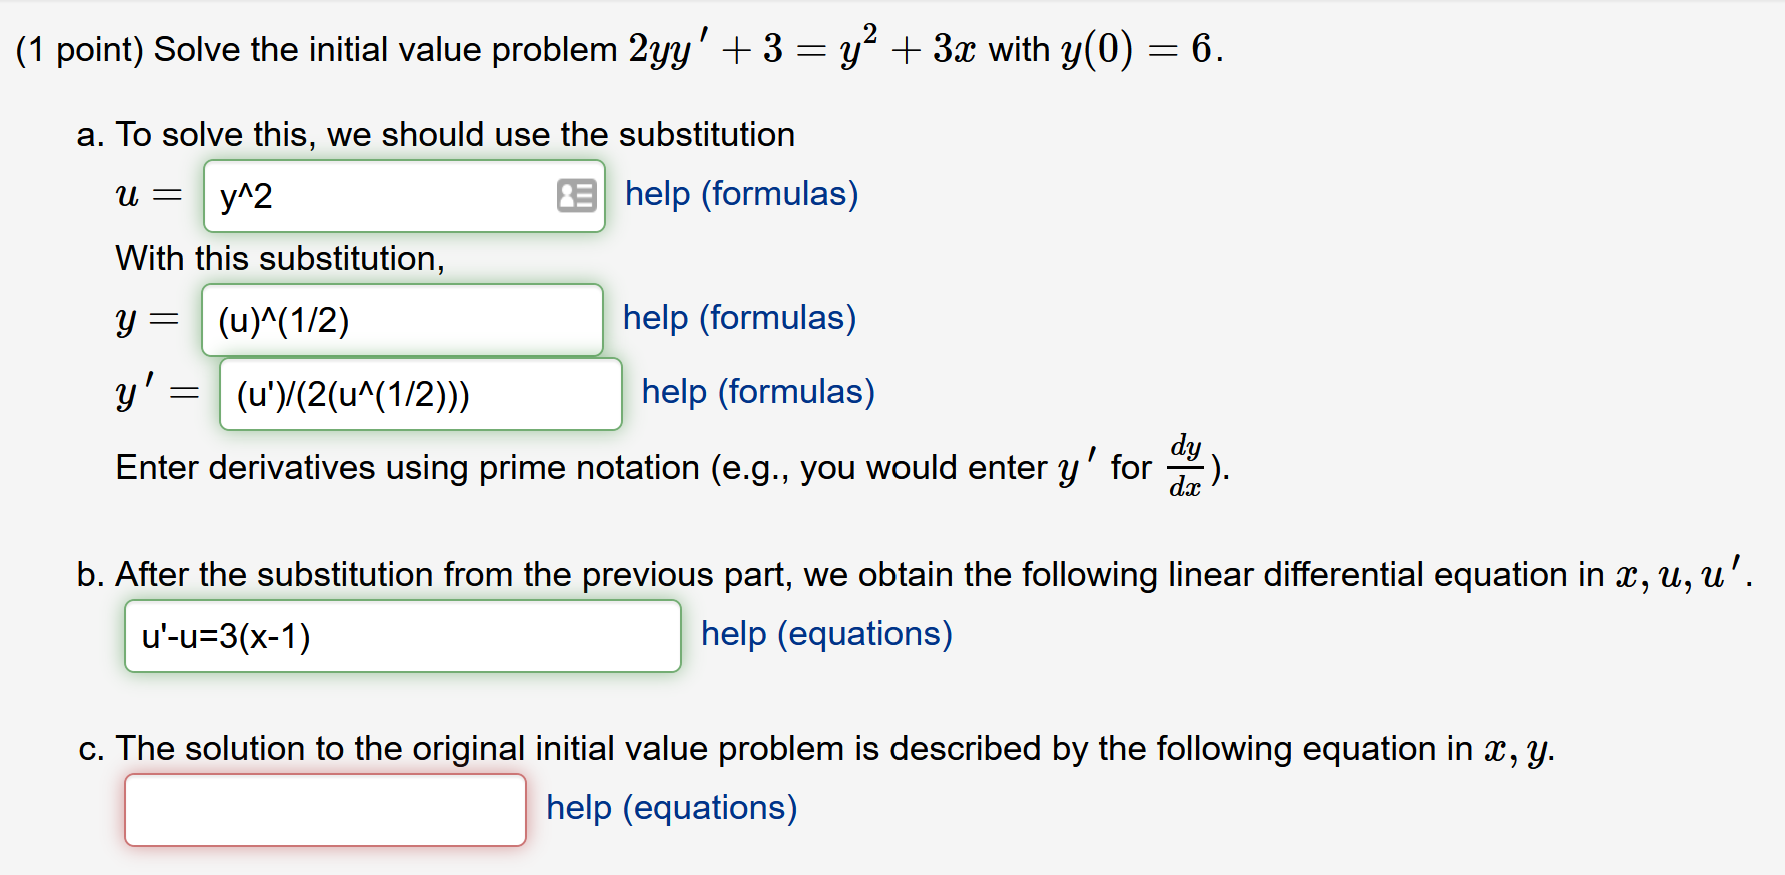Tap the preview icon in the substitution field
This screenshot has height=875, width=1785.
577,195
